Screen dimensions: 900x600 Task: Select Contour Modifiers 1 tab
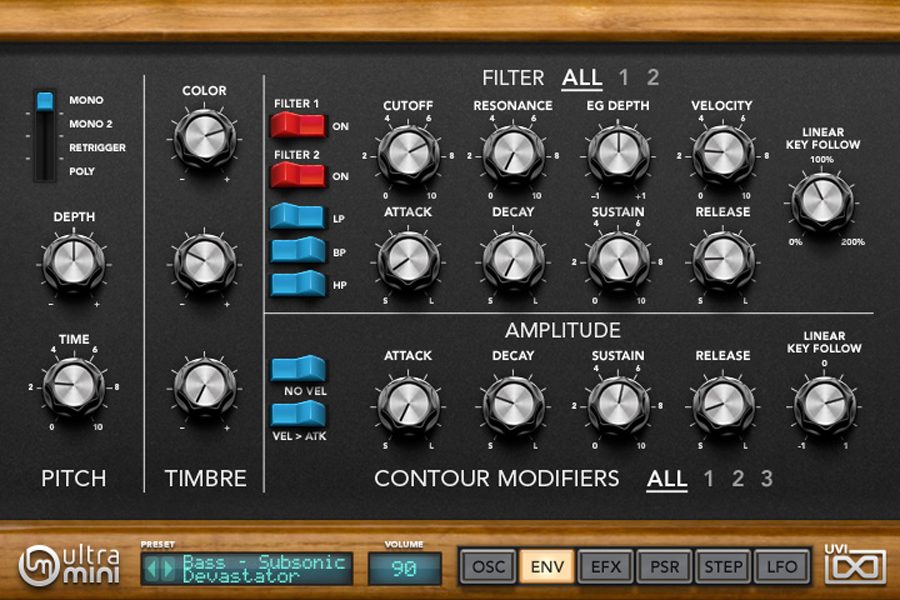(708, 478)
